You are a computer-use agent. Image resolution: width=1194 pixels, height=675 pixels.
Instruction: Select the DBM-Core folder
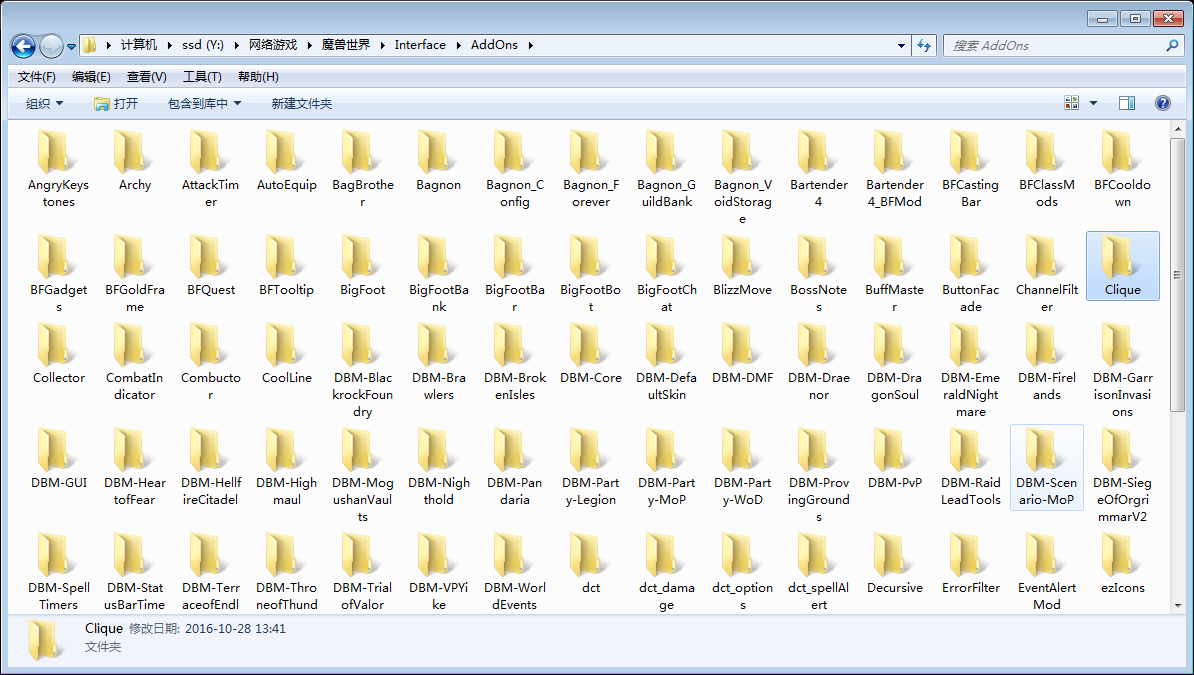(x=590, y=345)
